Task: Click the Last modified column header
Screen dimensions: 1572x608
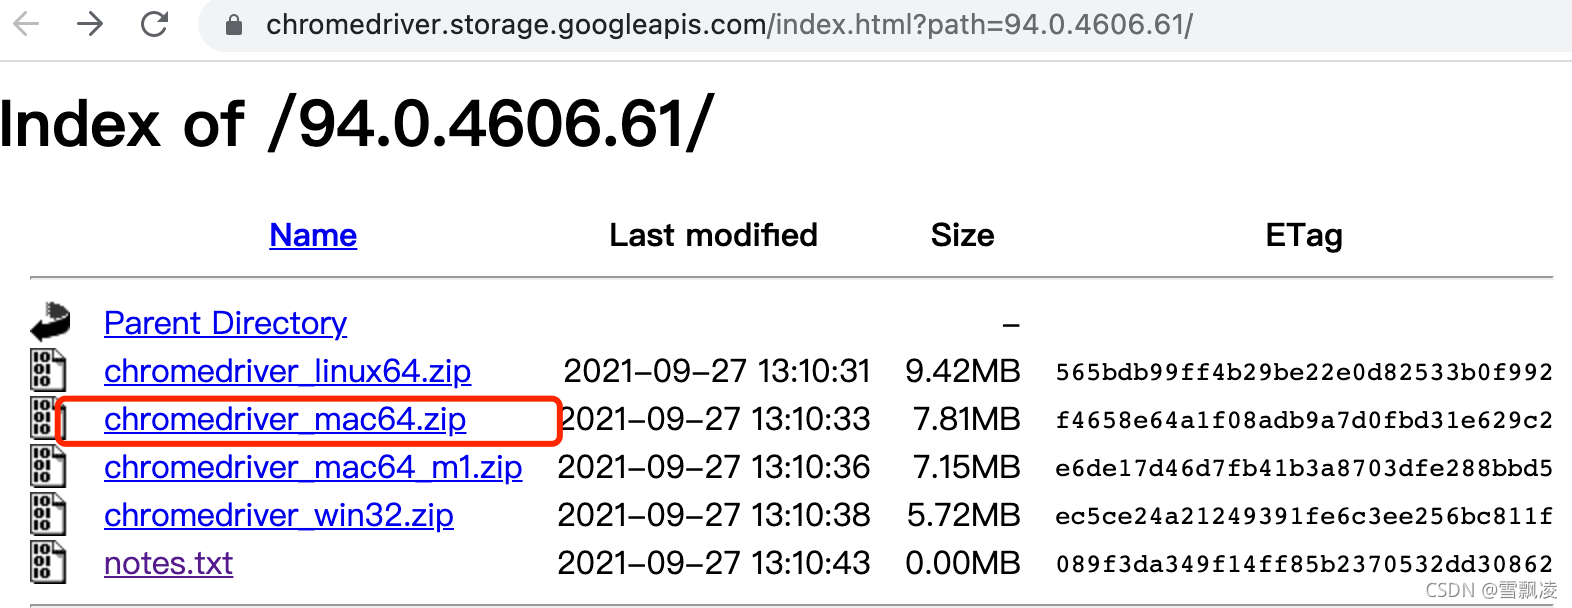Action: 713,235
